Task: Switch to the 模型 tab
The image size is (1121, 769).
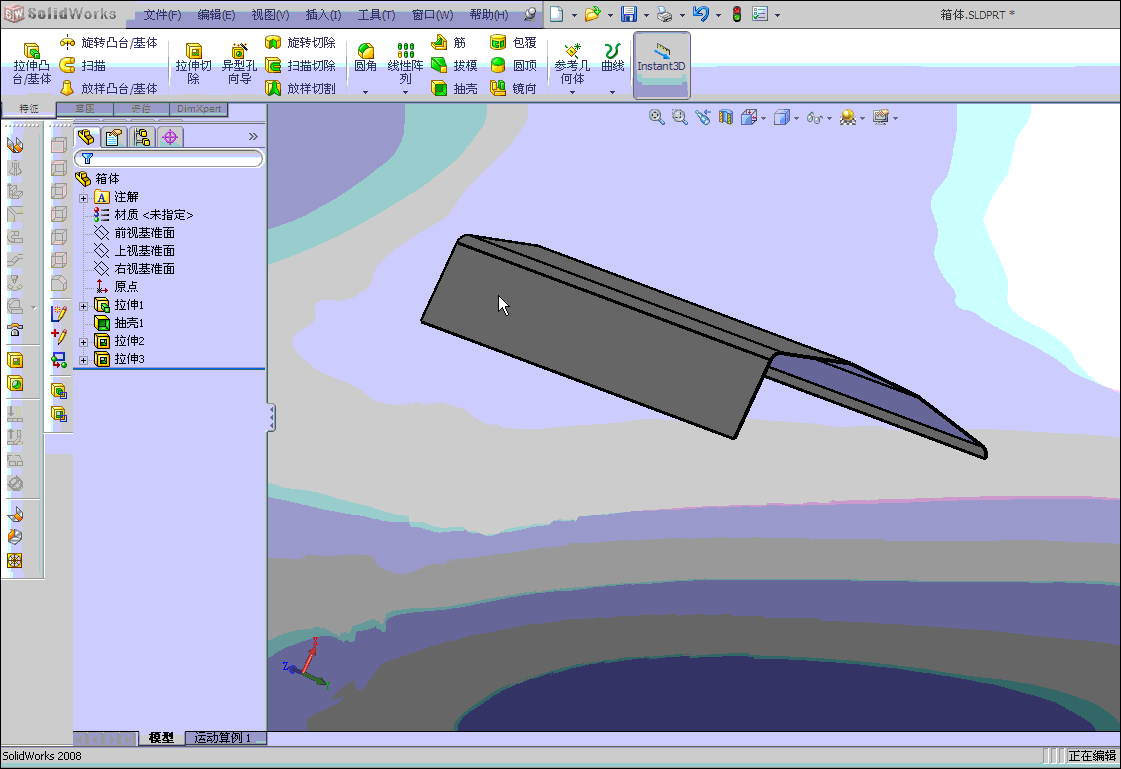Action: (162, 738)
